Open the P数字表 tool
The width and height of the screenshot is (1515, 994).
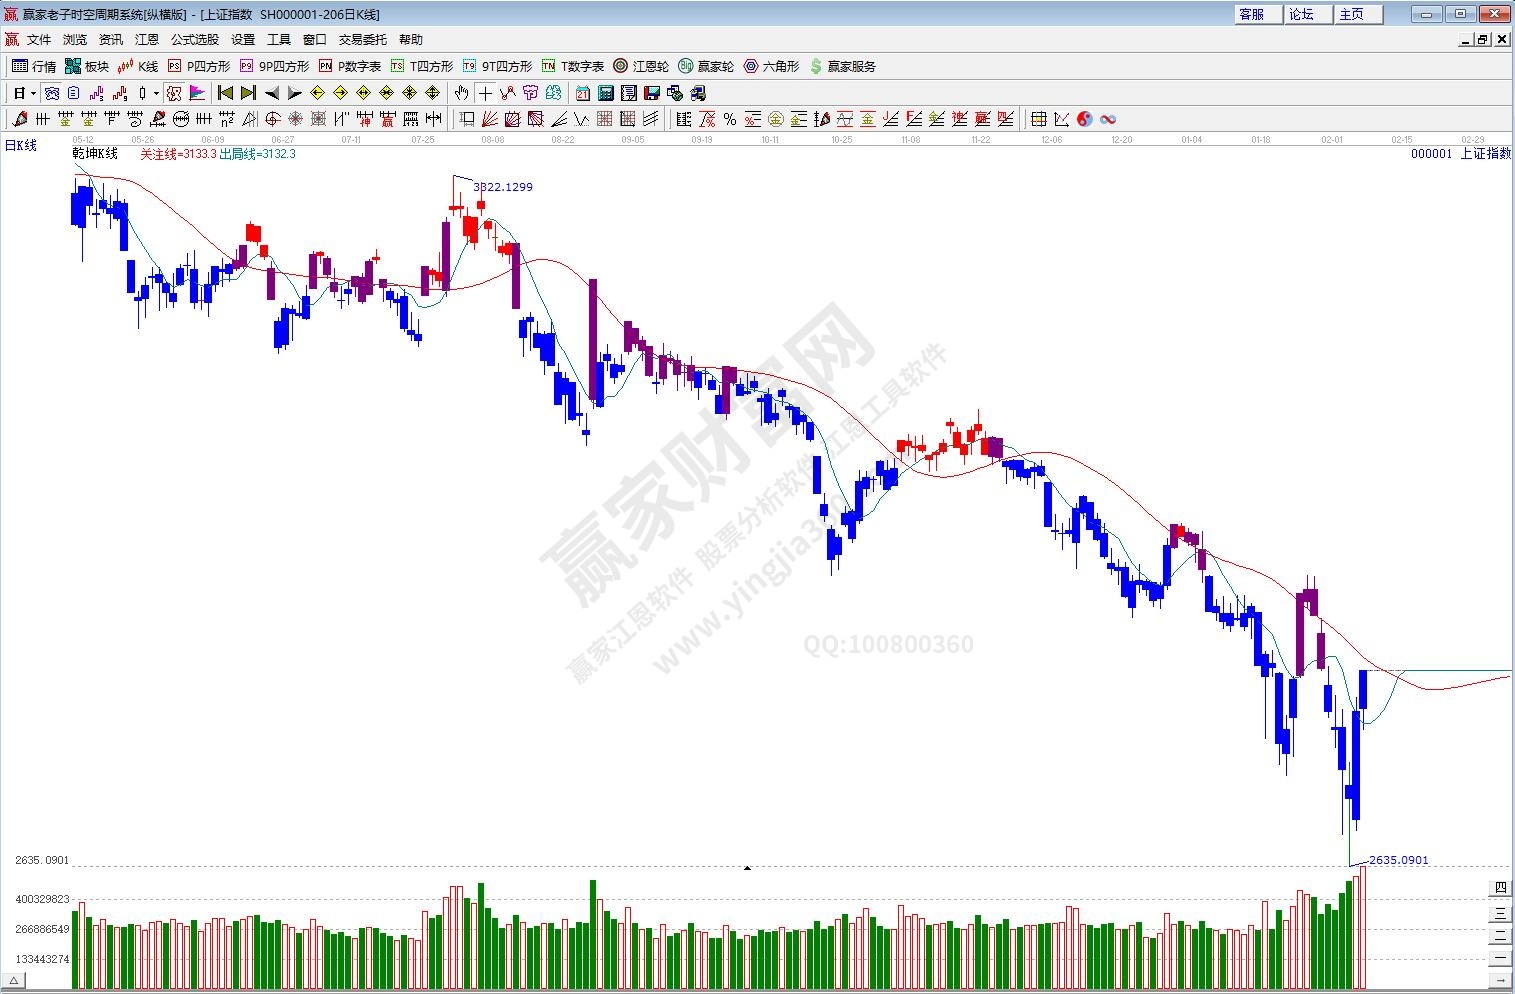click(x=350, y=66)
